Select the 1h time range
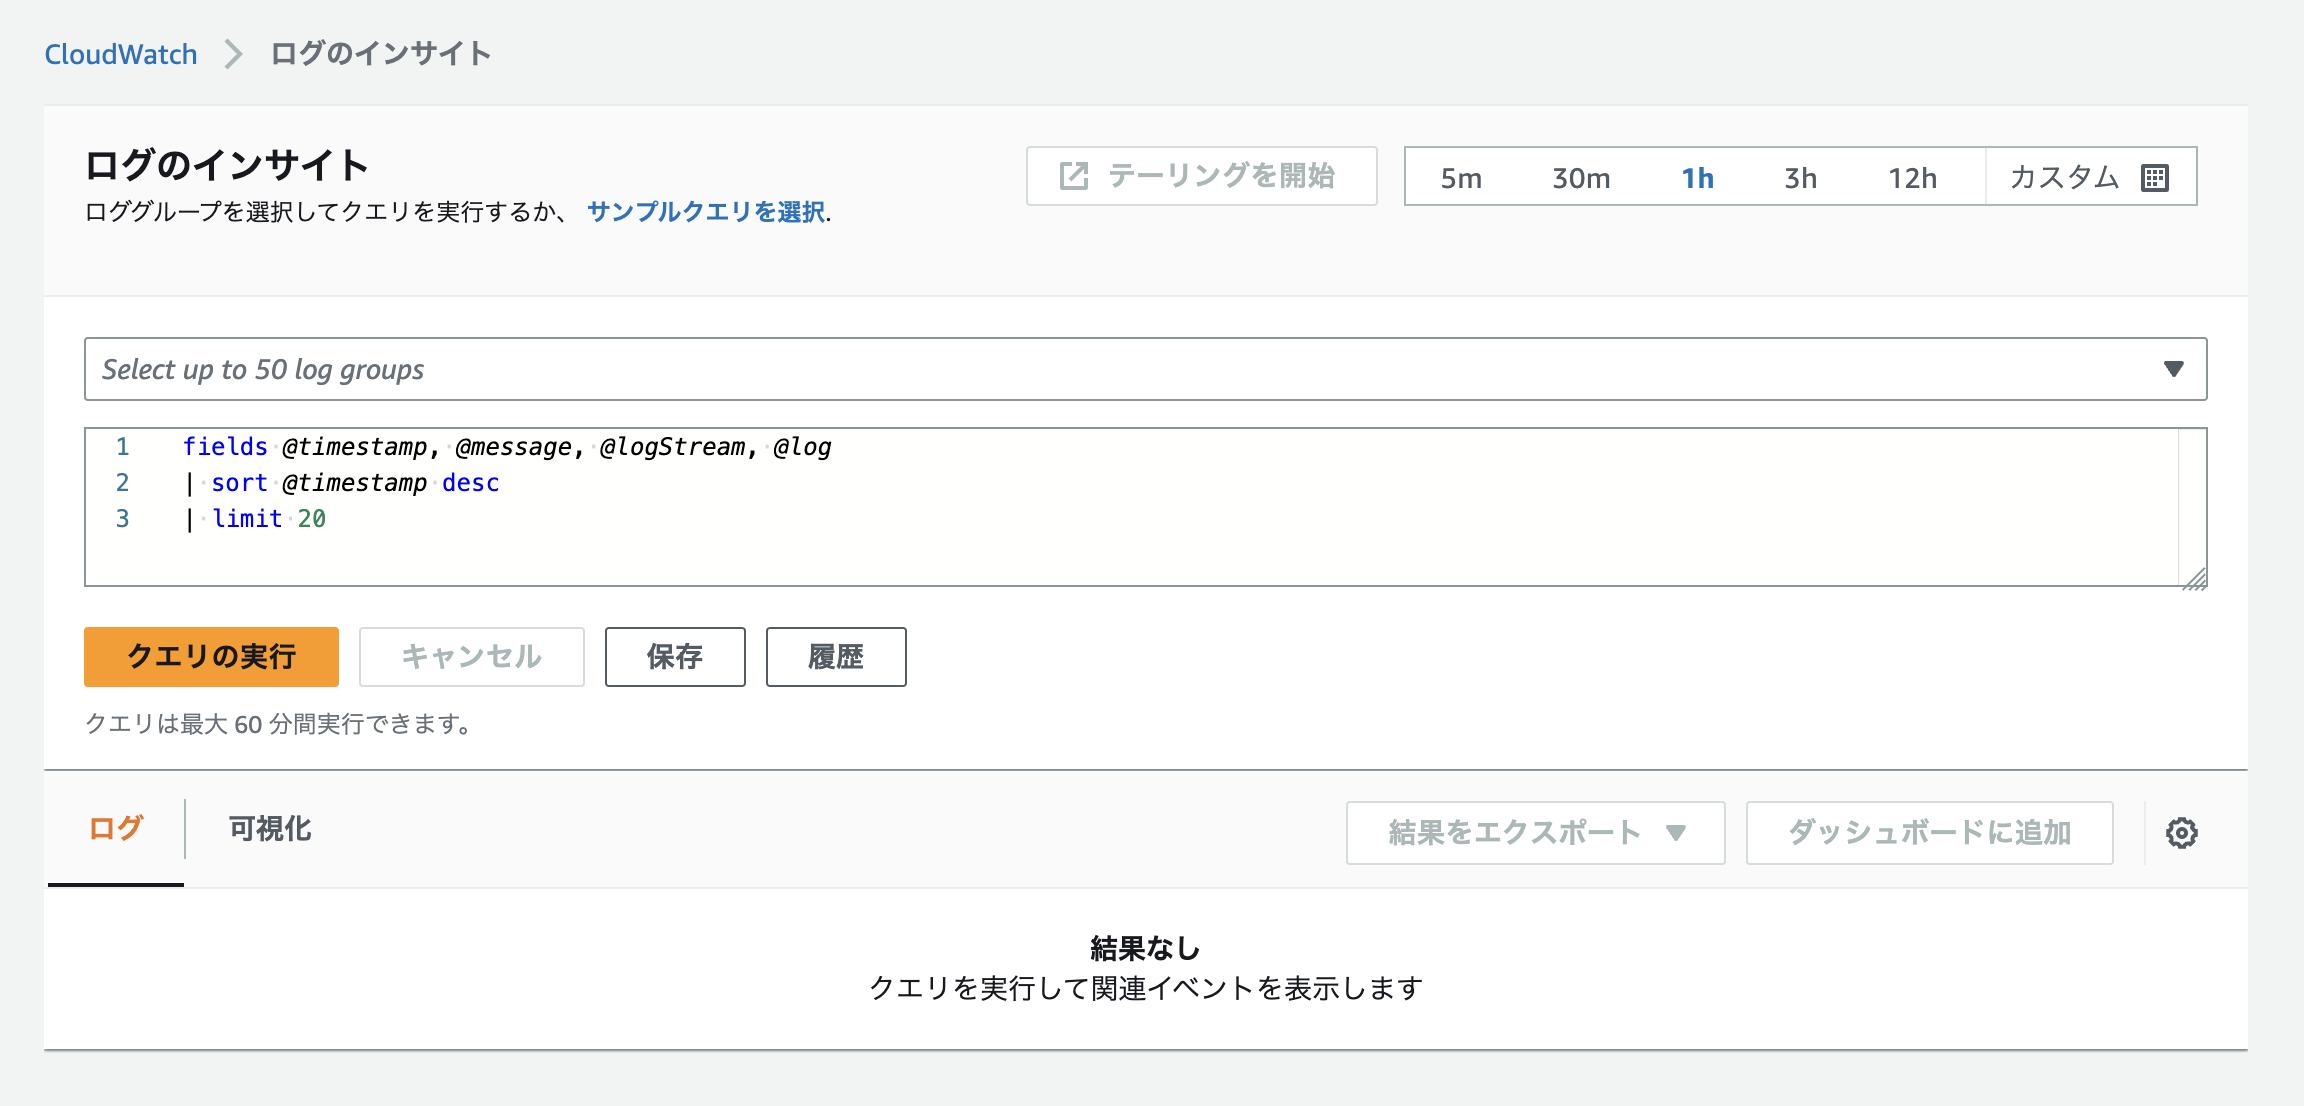Viewport: 2304px width, 1106px height. [x=1697, y=178]
